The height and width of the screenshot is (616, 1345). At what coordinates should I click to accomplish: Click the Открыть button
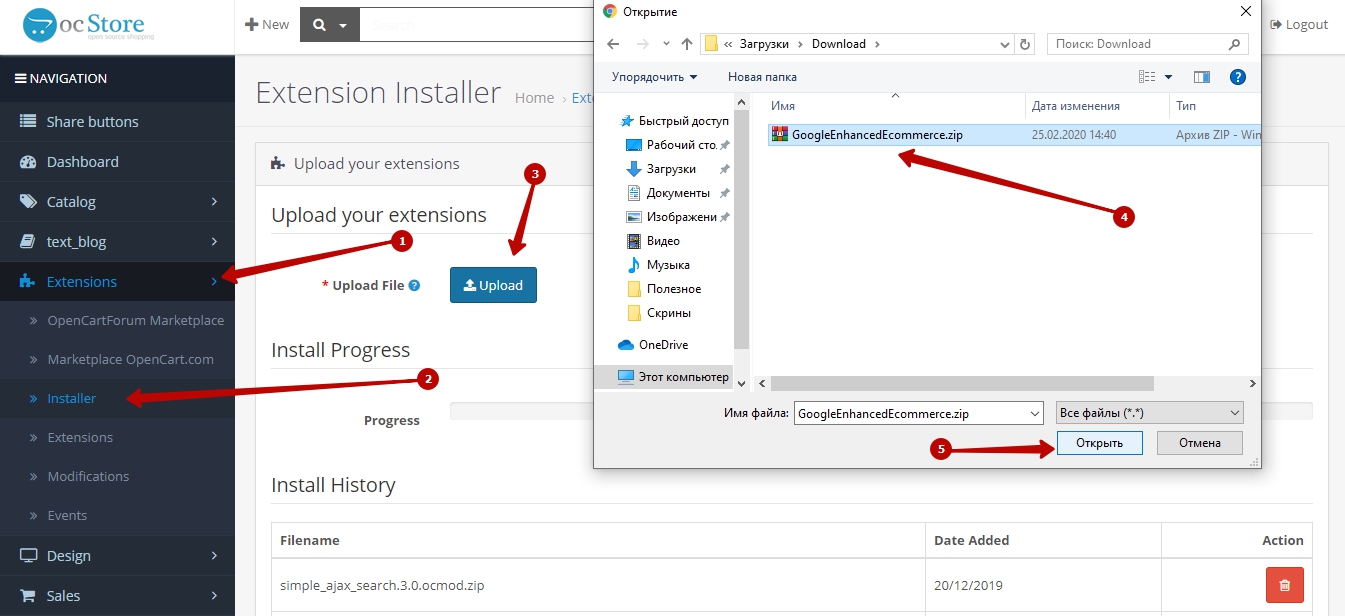pyautogui.click(x=1099, y=443)
